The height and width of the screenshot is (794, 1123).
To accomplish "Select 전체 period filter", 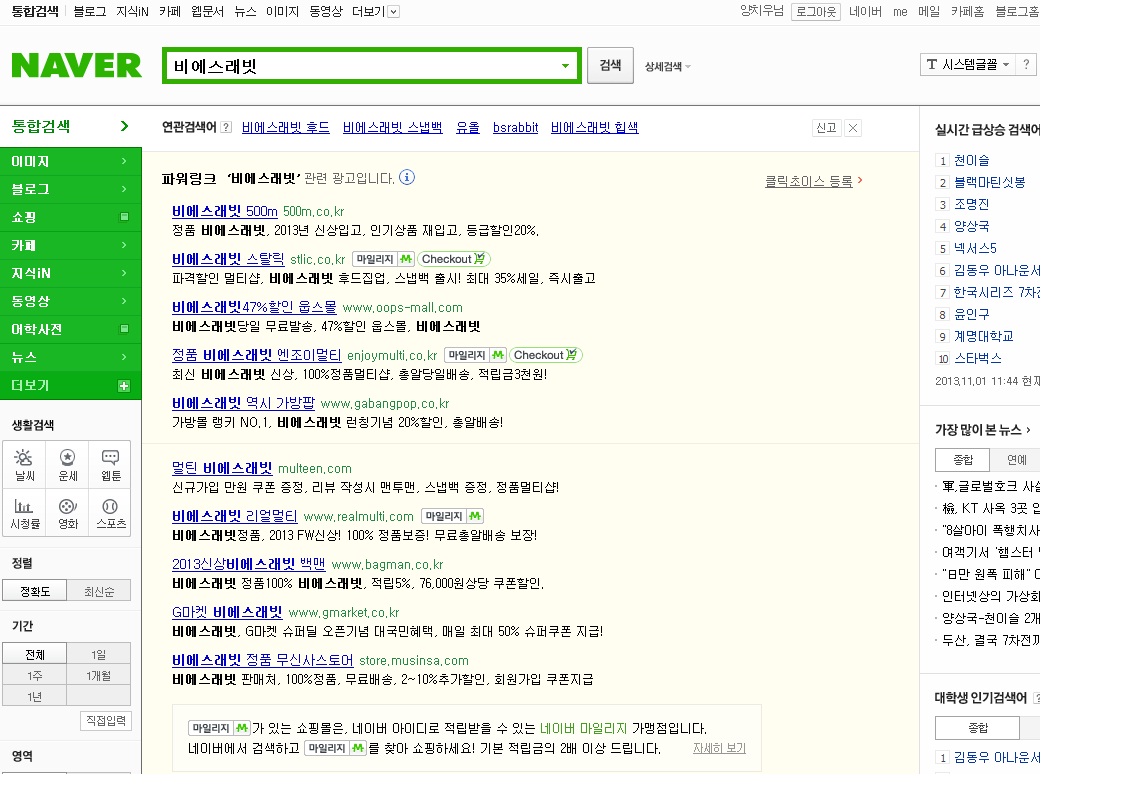I will tap(35, 654).
